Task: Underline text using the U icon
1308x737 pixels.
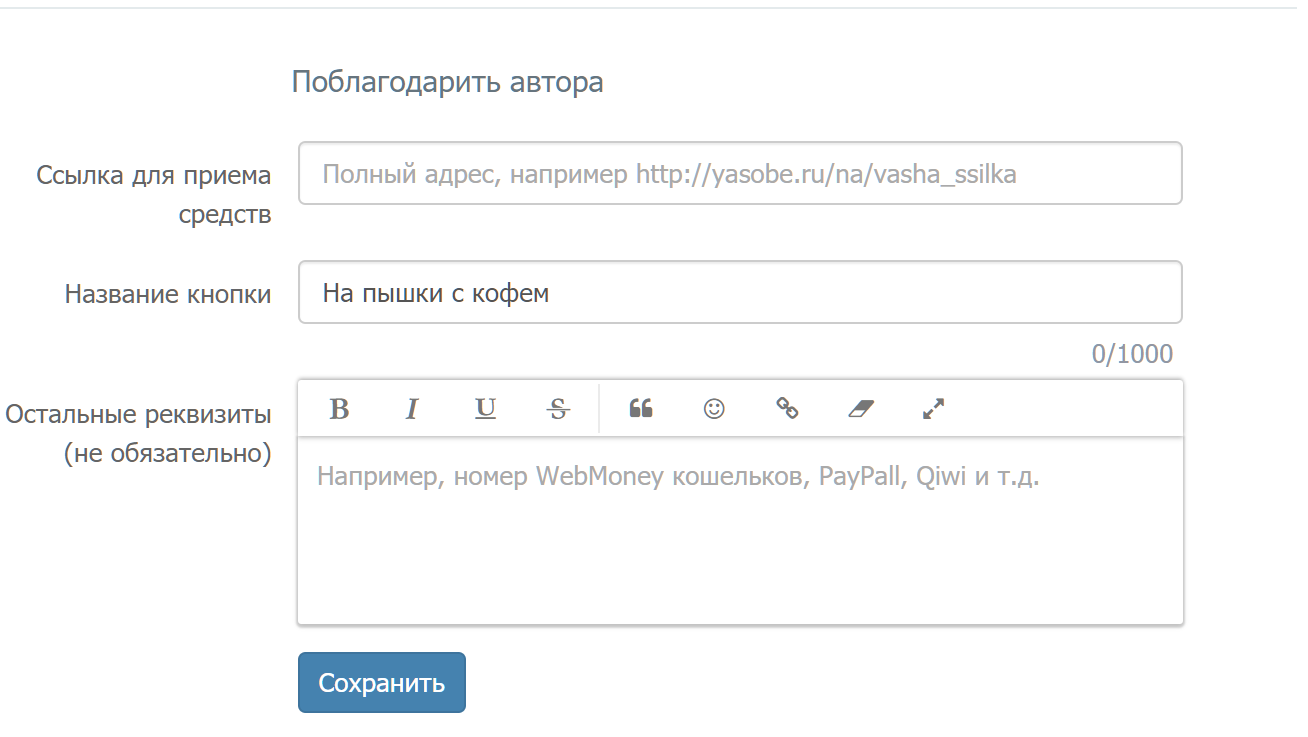Action: click(485, 409)
